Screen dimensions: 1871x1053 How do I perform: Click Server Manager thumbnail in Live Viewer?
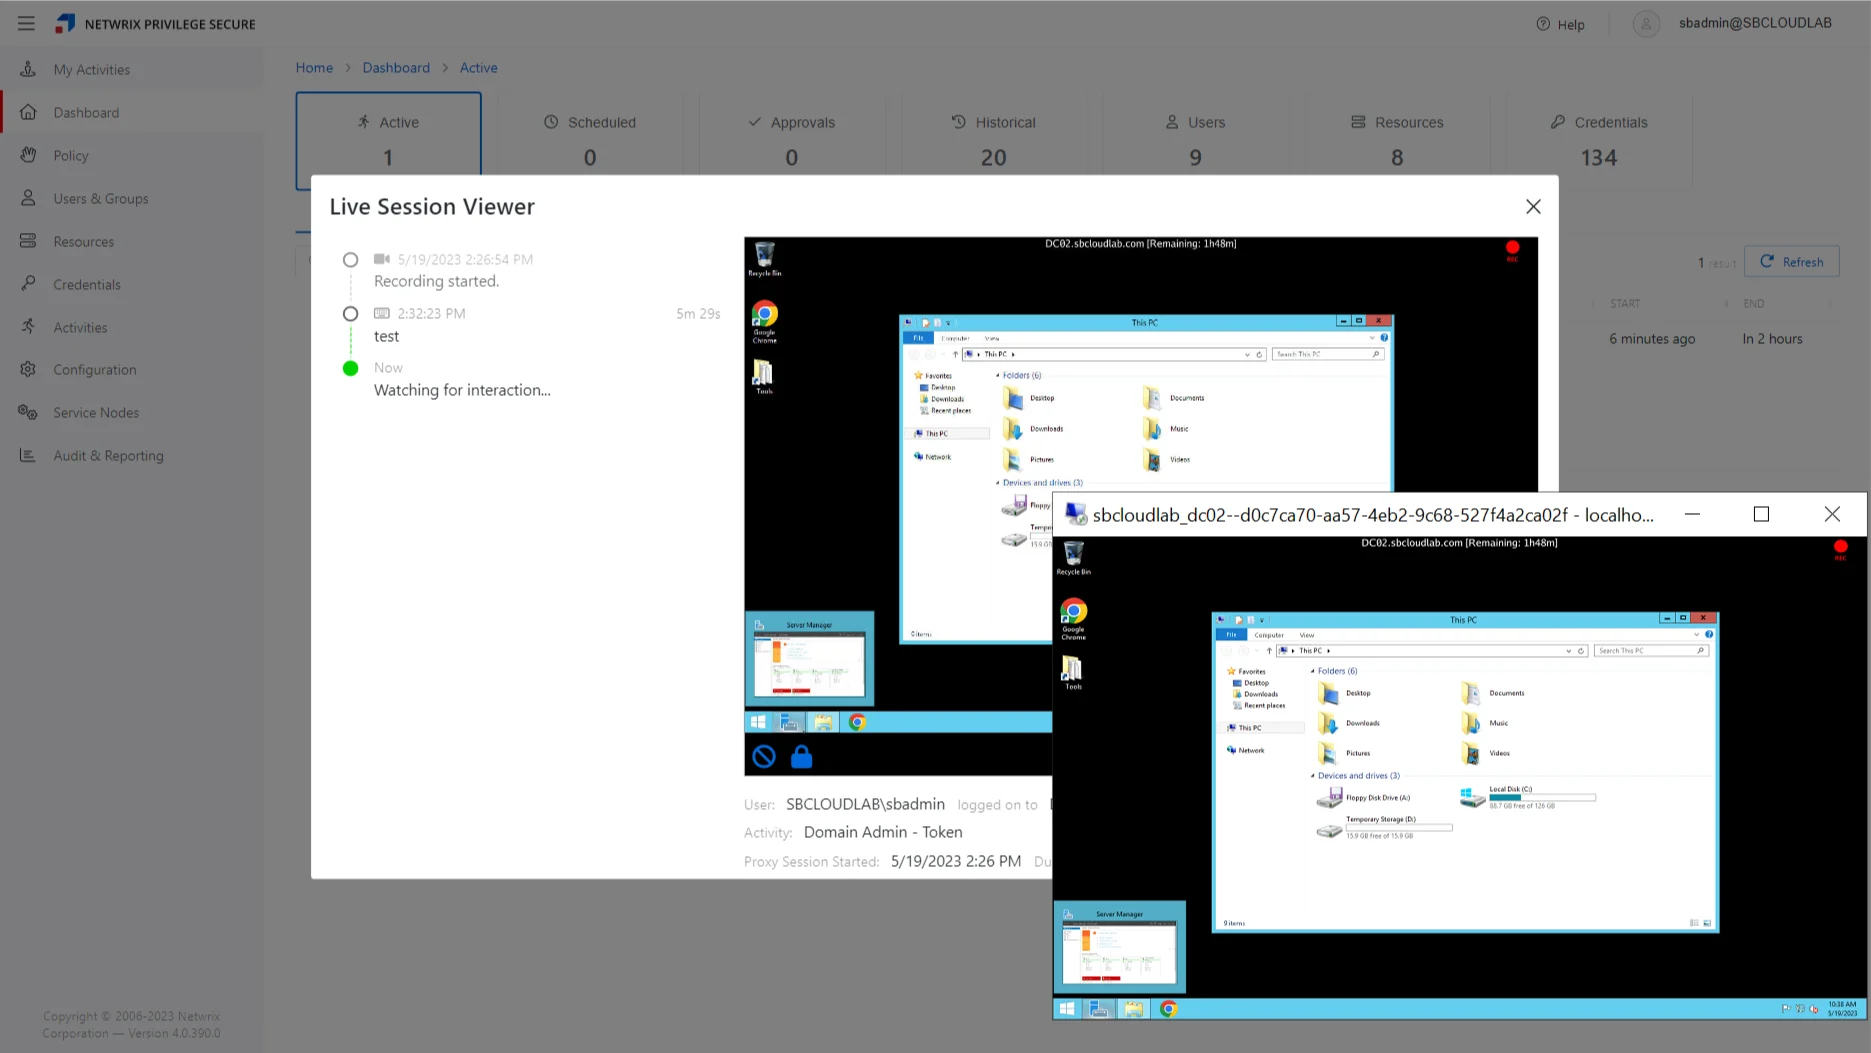pyautogui.click(x=809, y=658)
